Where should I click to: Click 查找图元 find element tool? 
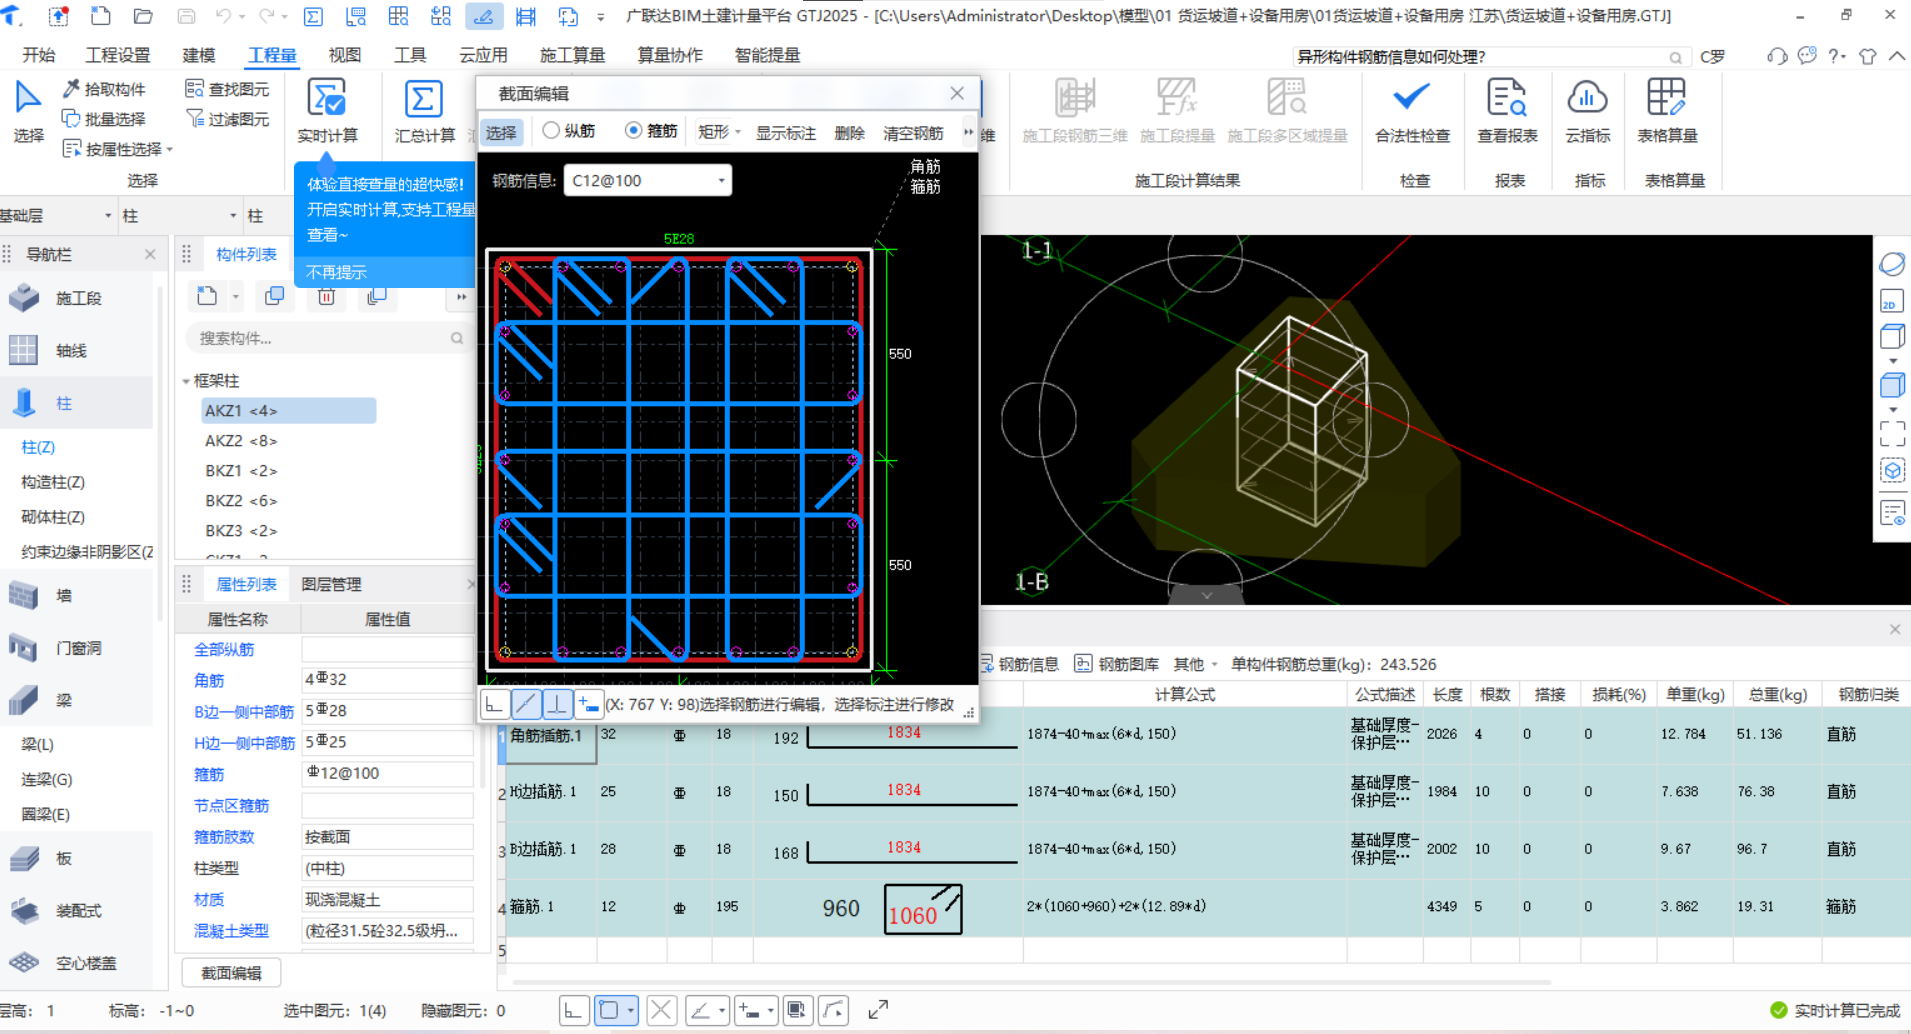(x=227, y=89)
